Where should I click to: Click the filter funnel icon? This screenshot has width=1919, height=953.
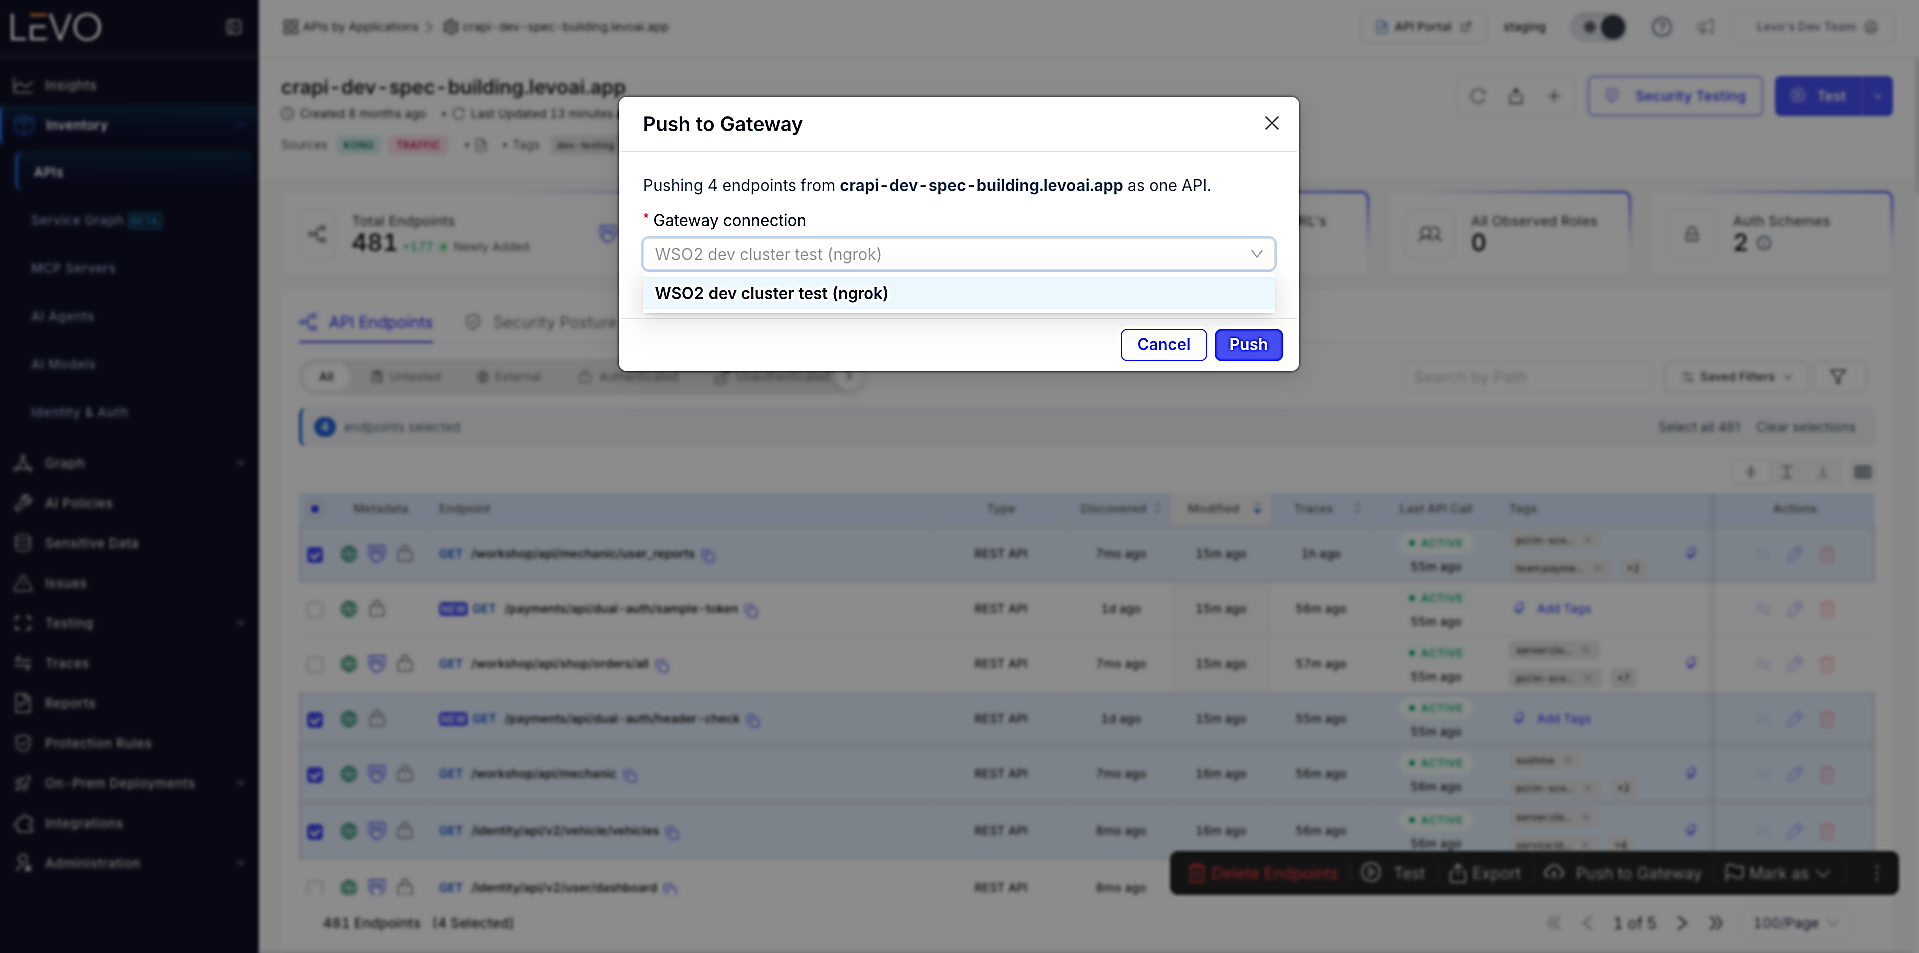pos(1837,377)
